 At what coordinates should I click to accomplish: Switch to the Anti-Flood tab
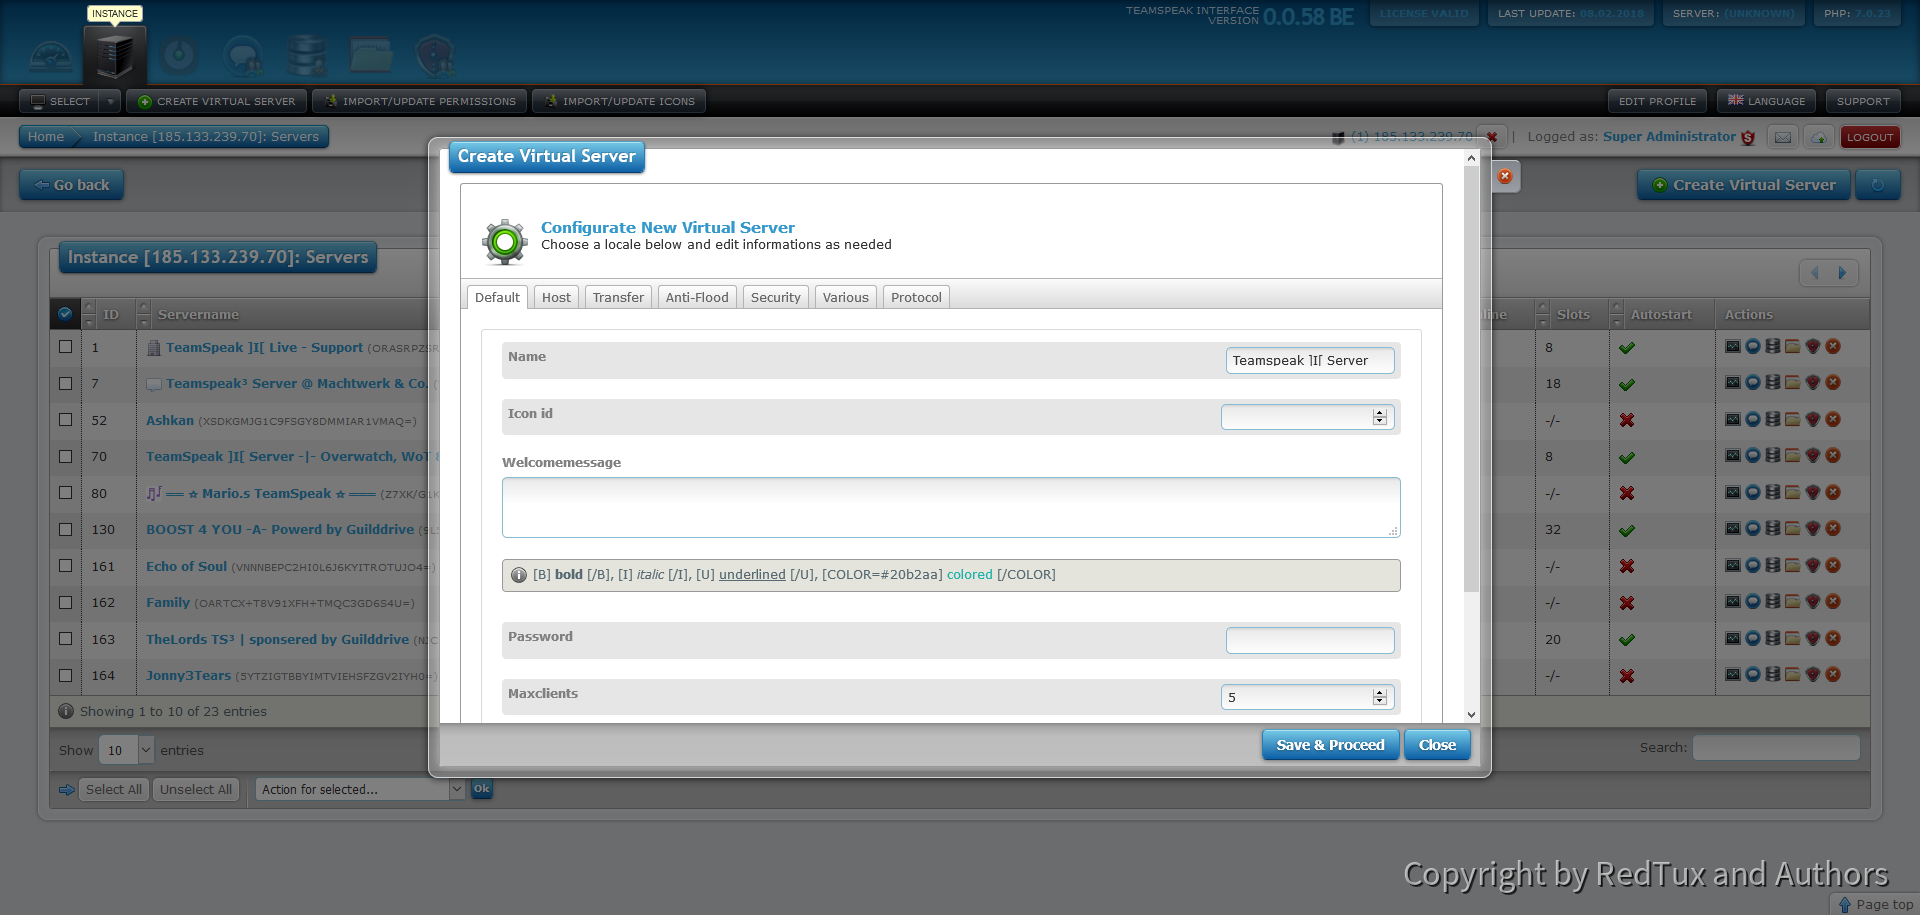tap(697, 297)
